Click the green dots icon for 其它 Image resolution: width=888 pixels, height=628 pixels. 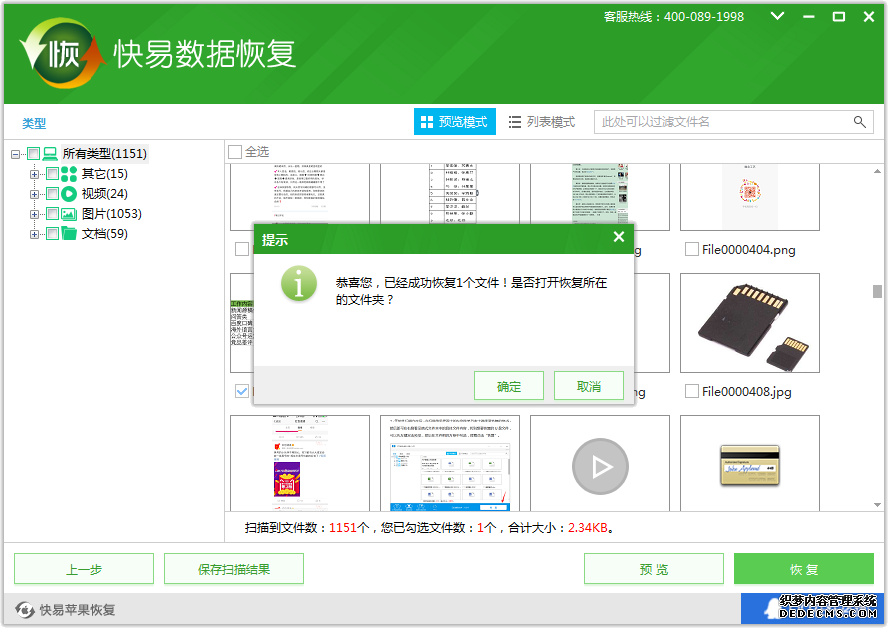pyautogui.click(x=69, y=174)
